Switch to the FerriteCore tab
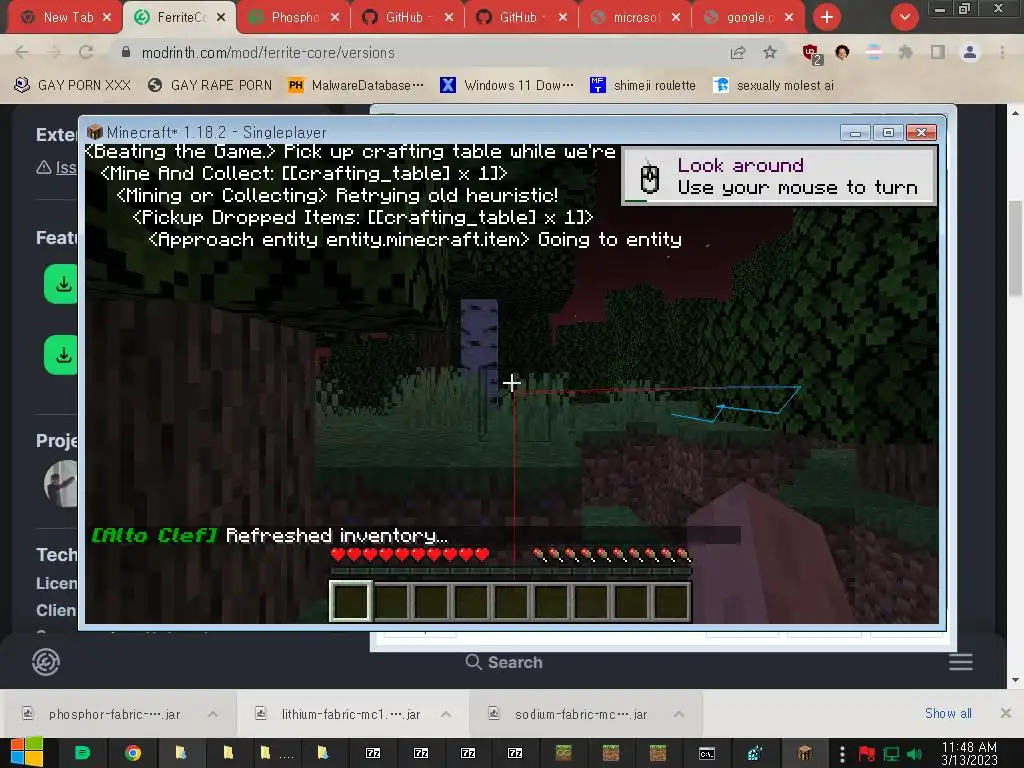Image resolution: width=1024 pixels, height=768 pixels. coord(181,17)
